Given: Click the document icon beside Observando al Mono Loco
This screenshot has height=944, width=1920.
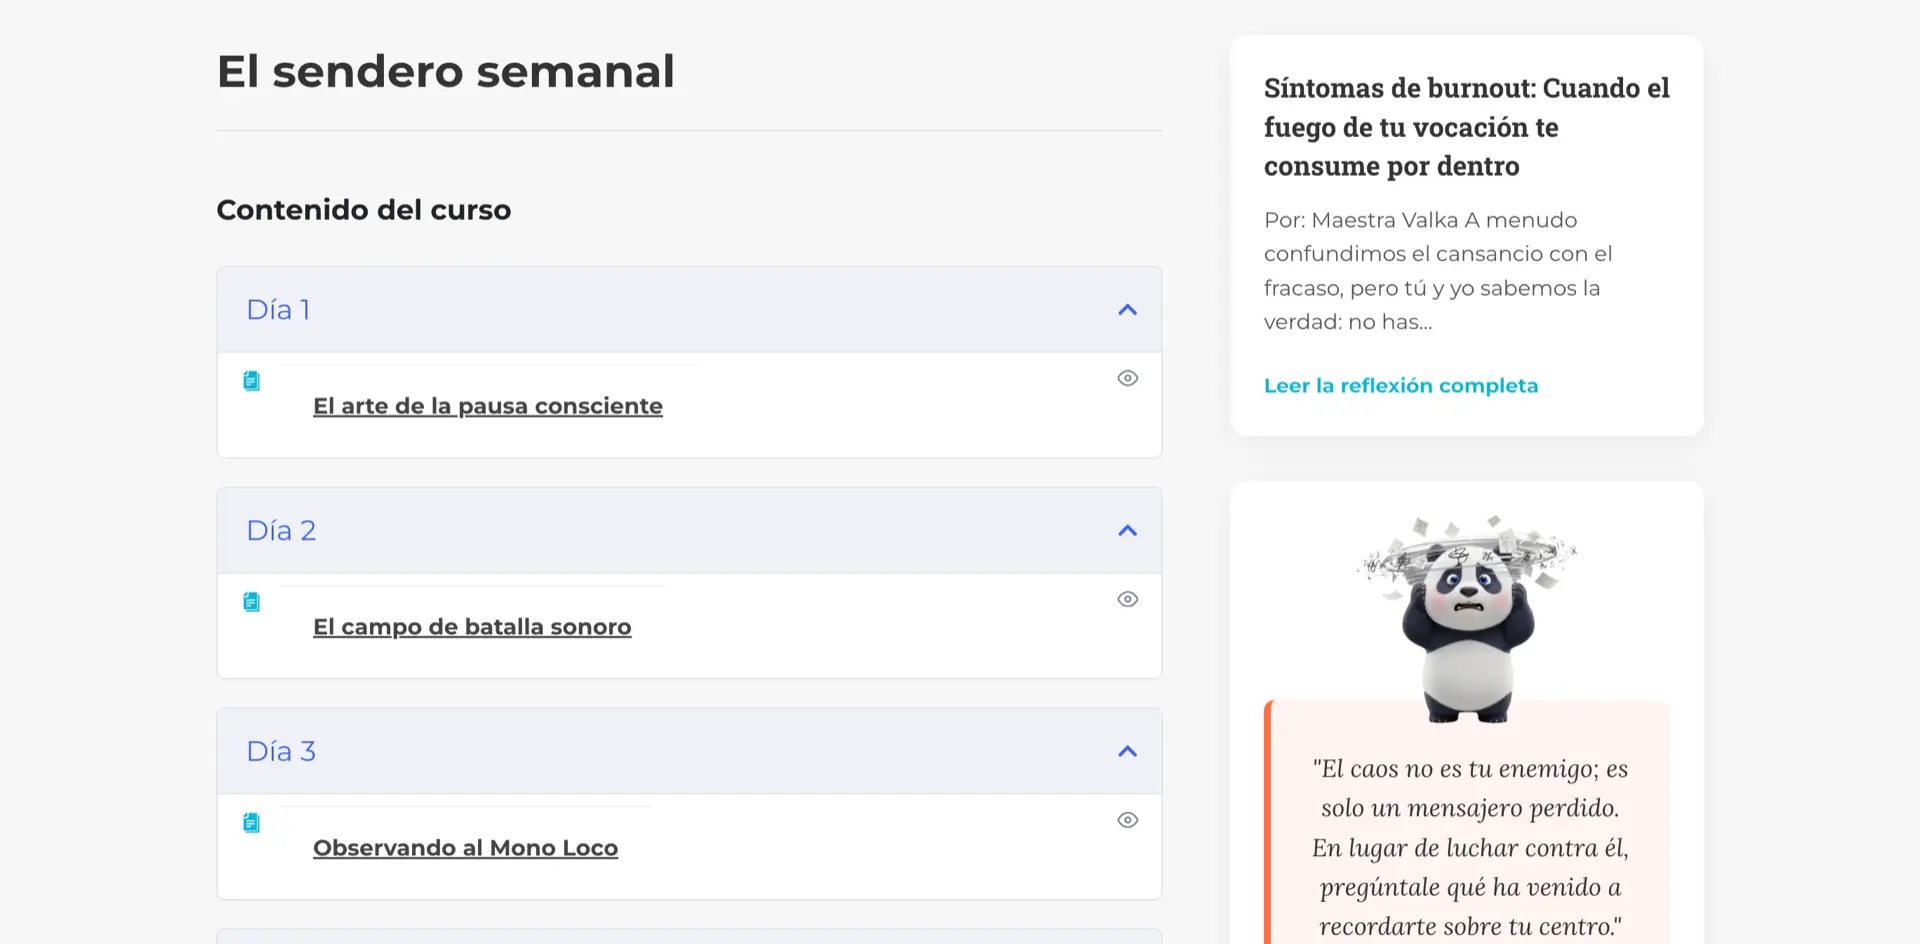Looking at the screenshot, I should pos(252,823).
